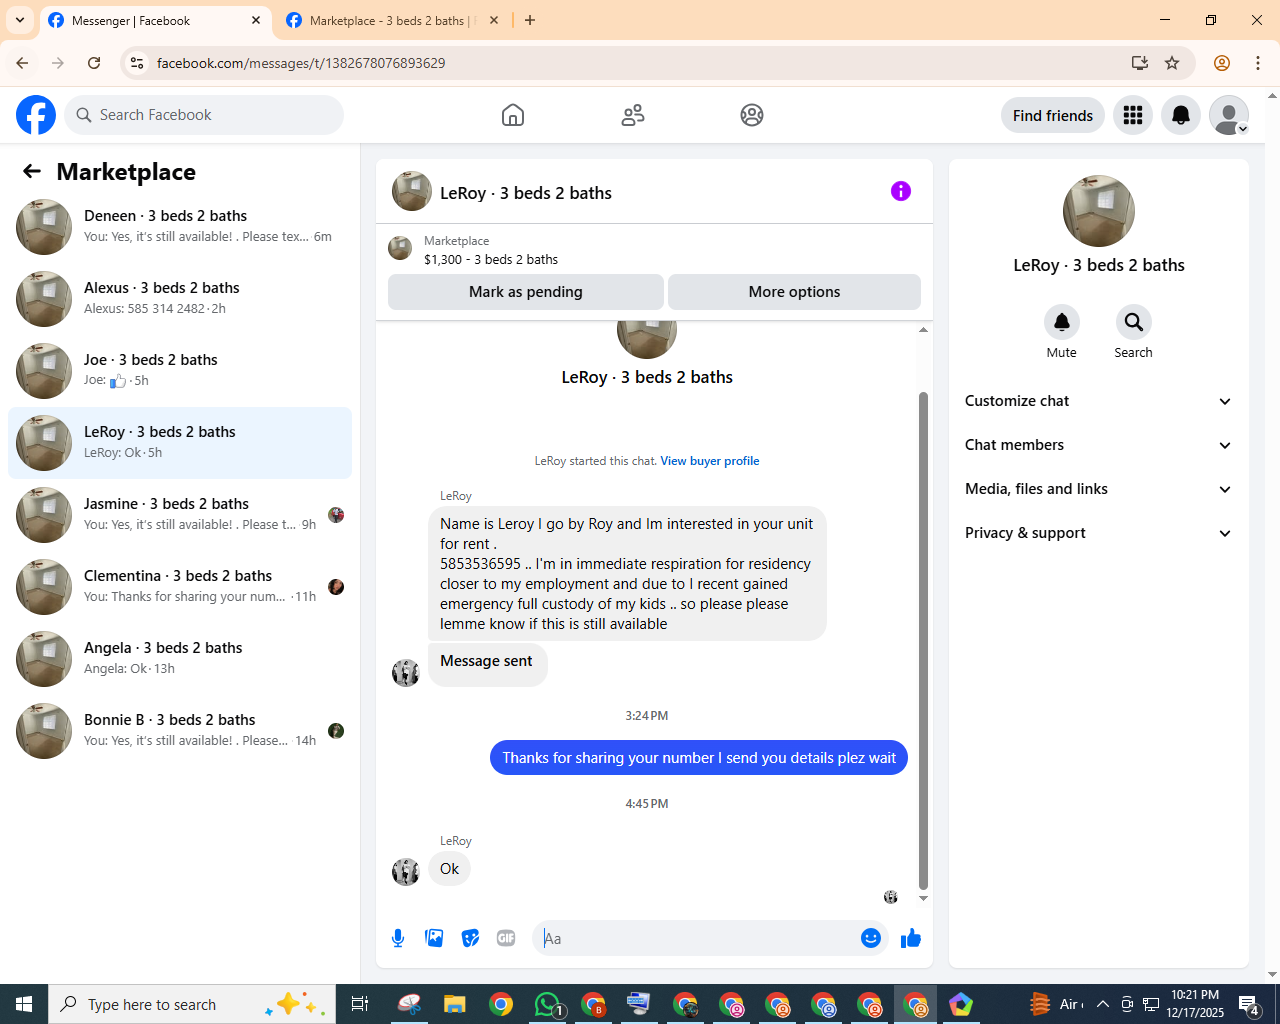The width and height of the screenshot is (1280, 1024).
Task: Expand the Customize chat section
Action: [x=1099, y=401]
